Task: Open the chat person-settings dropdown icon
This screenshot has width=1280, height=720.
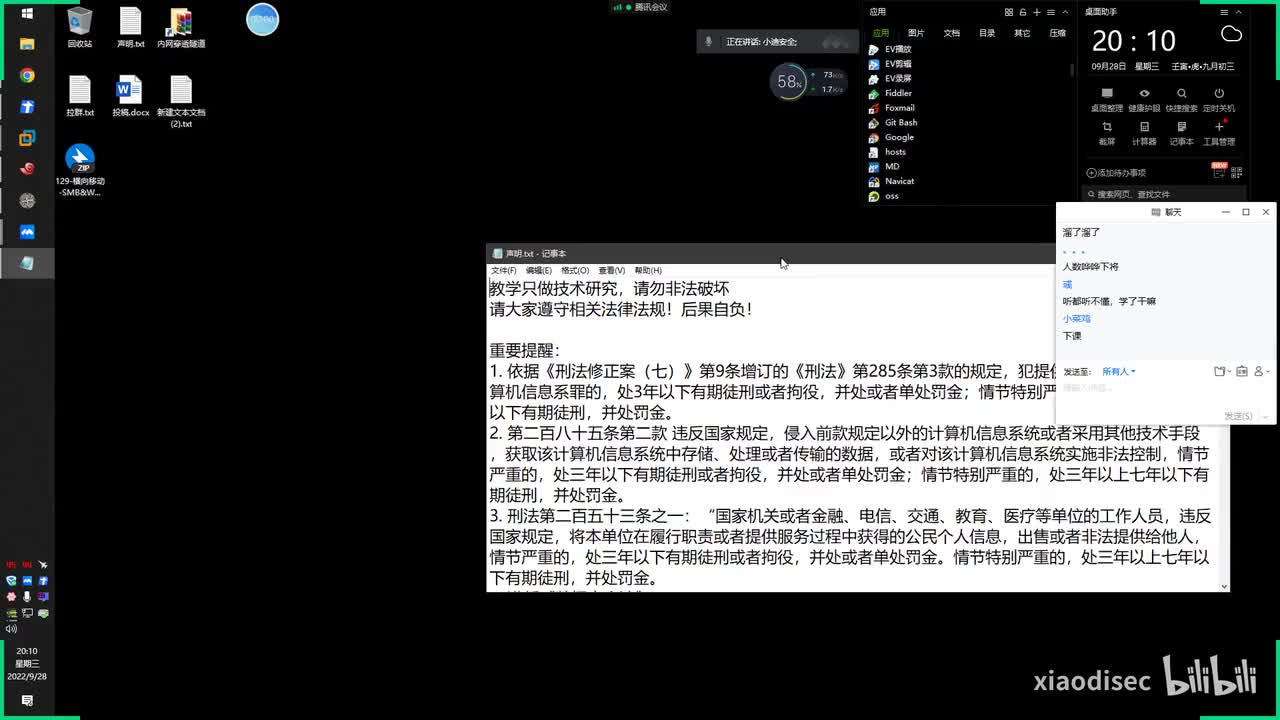Action: (x=1262, y=371)
